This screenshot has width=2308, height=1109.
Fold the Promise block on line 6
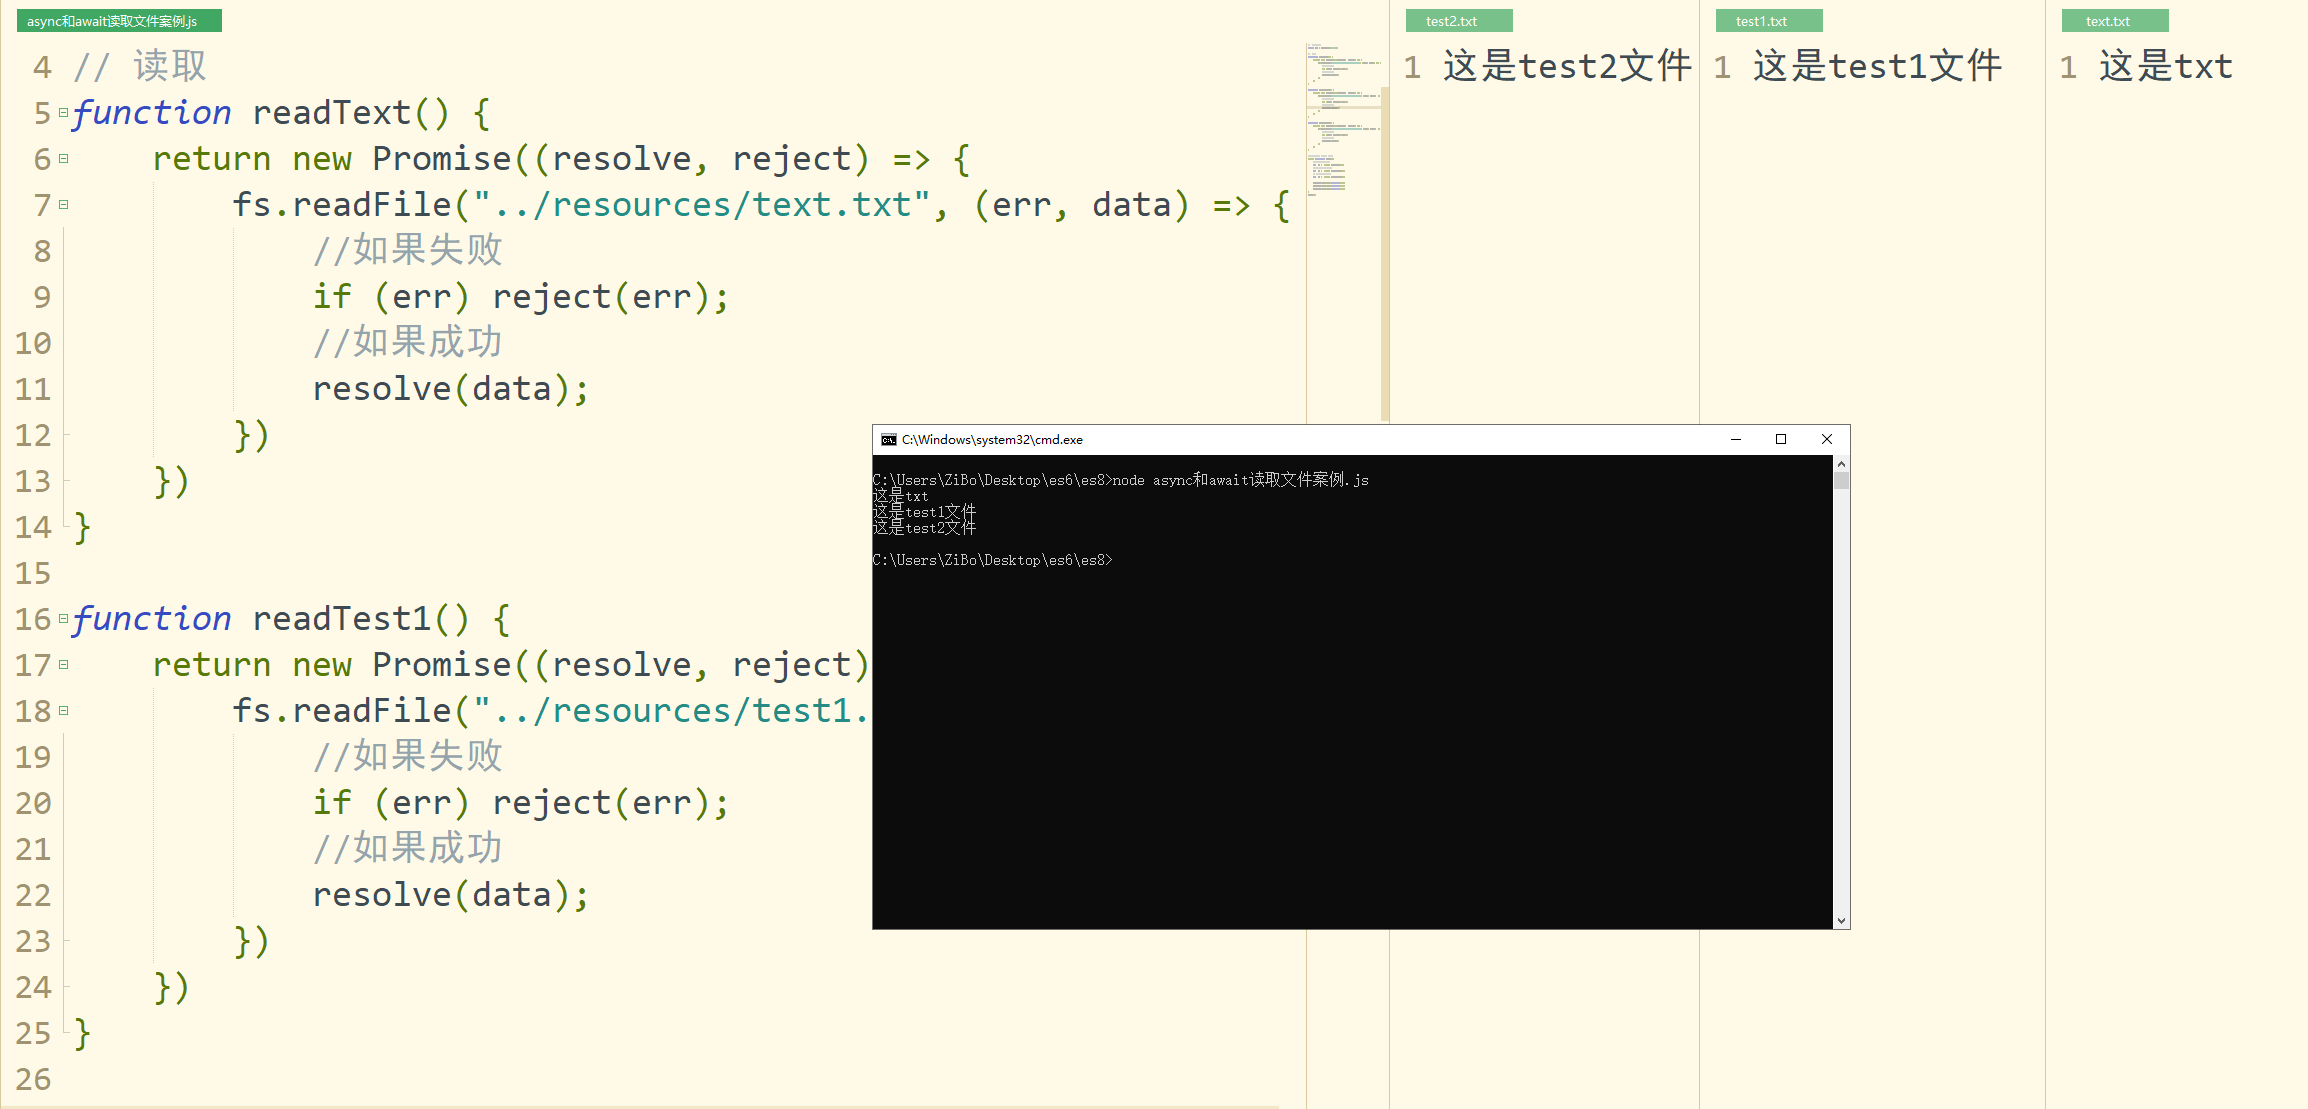click(64, 159)
